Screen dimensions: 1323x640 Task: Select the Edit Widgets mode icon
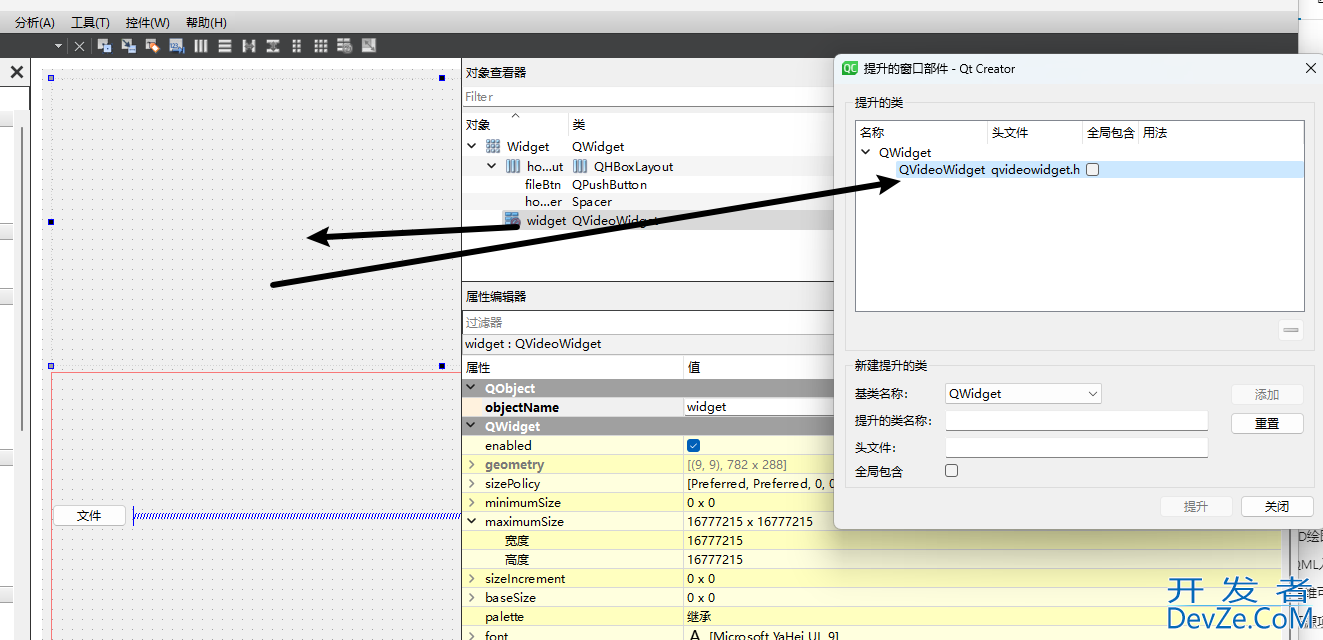[x=104, y=45]
